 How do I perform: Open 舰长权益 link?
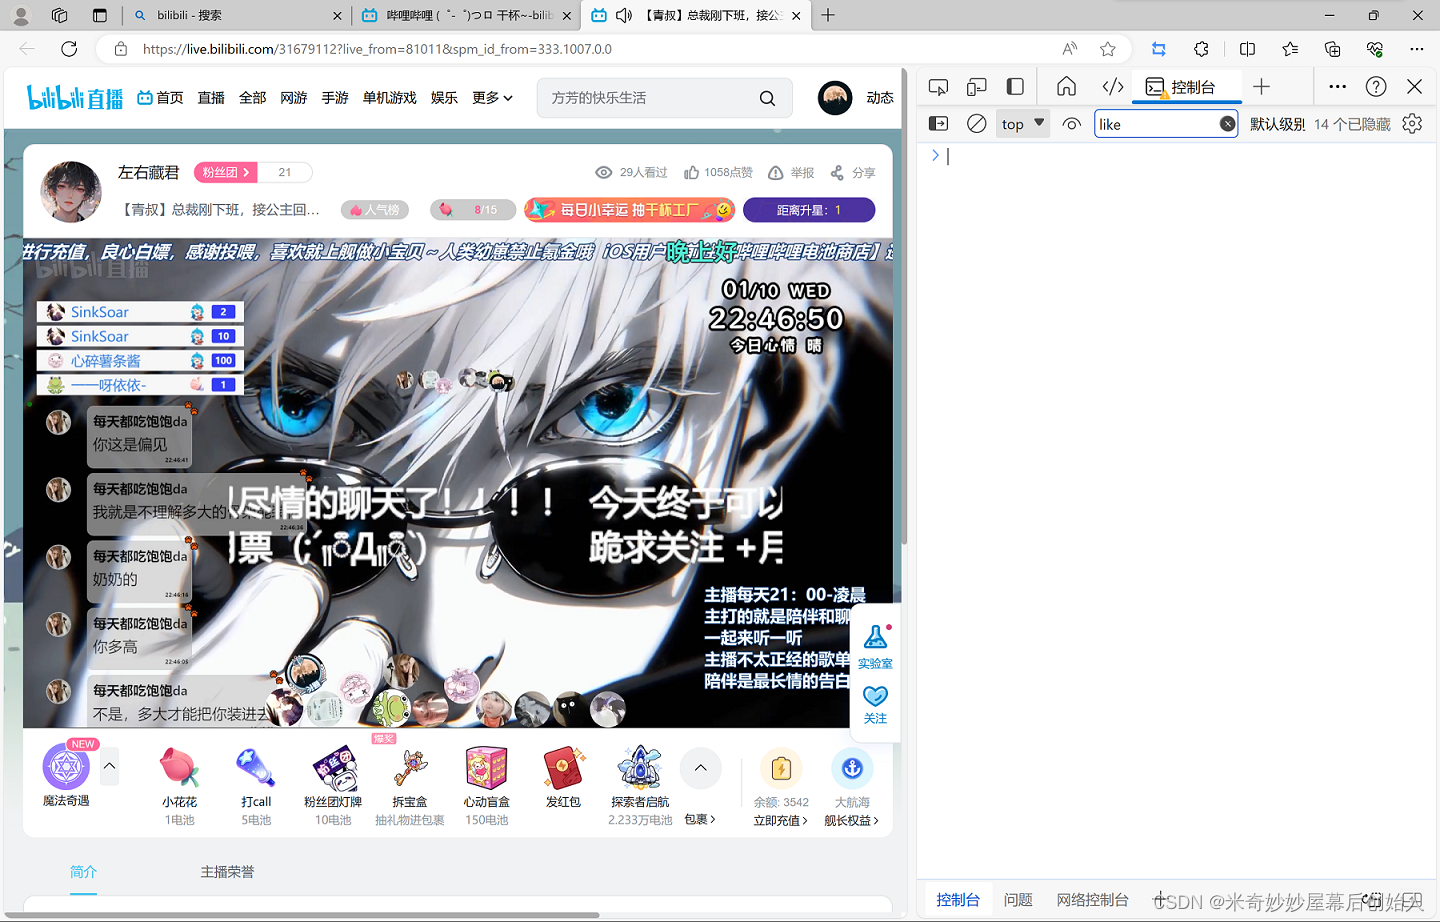[852, 820]
